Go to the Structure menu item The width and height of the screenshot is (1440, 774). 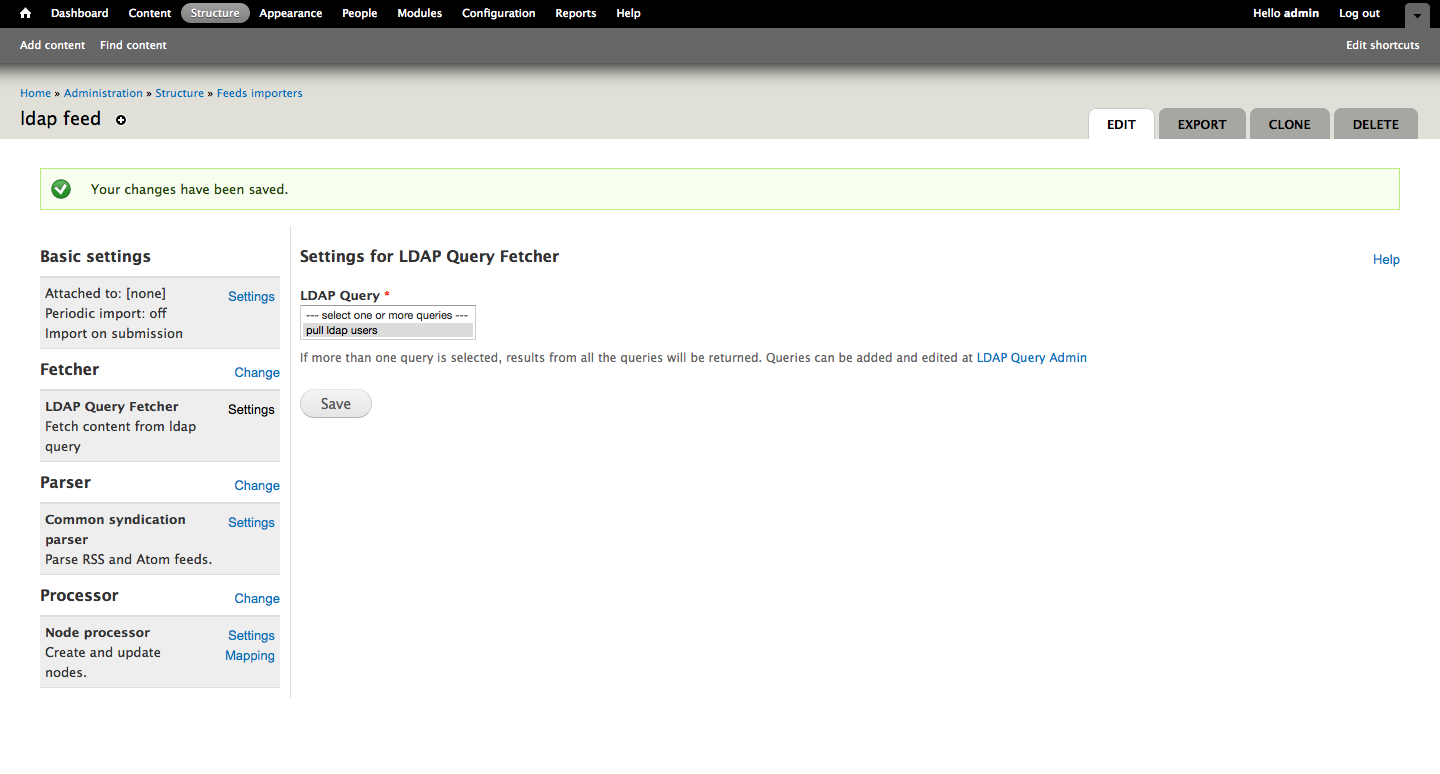pyautogui.click(x=215, y=13)
